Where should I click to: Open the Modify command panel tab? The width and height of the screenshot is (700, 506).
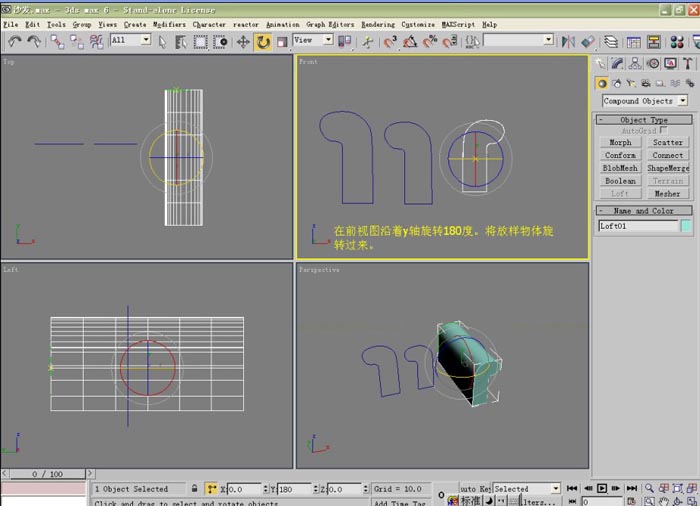(x=617, y=63)
